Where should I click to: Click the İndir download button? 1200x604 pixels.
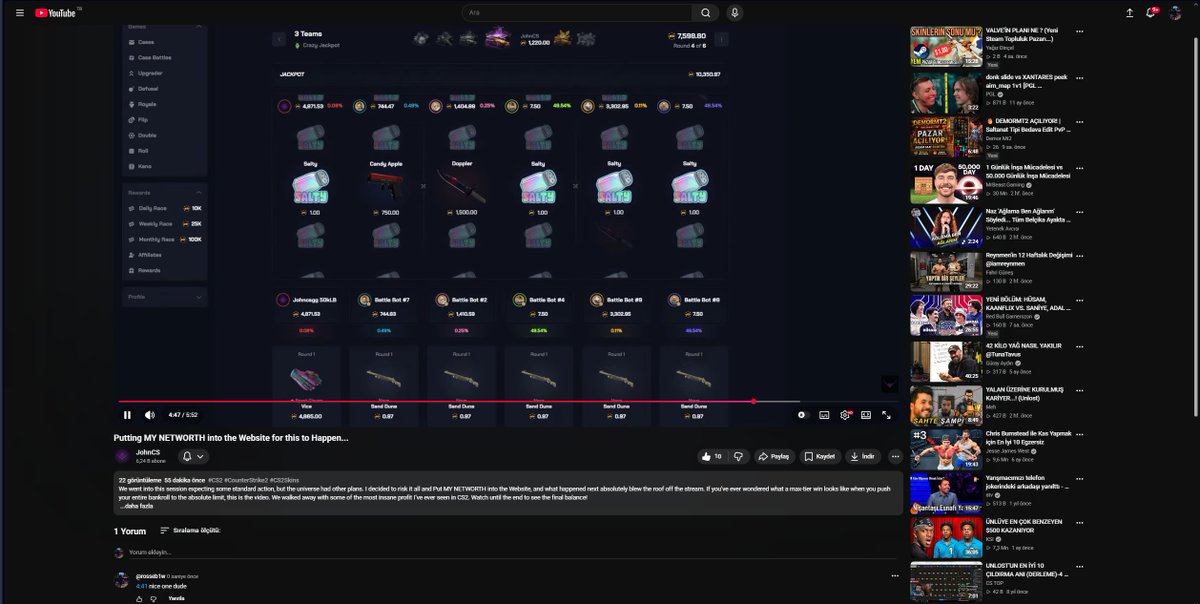(x=864, y=456)
